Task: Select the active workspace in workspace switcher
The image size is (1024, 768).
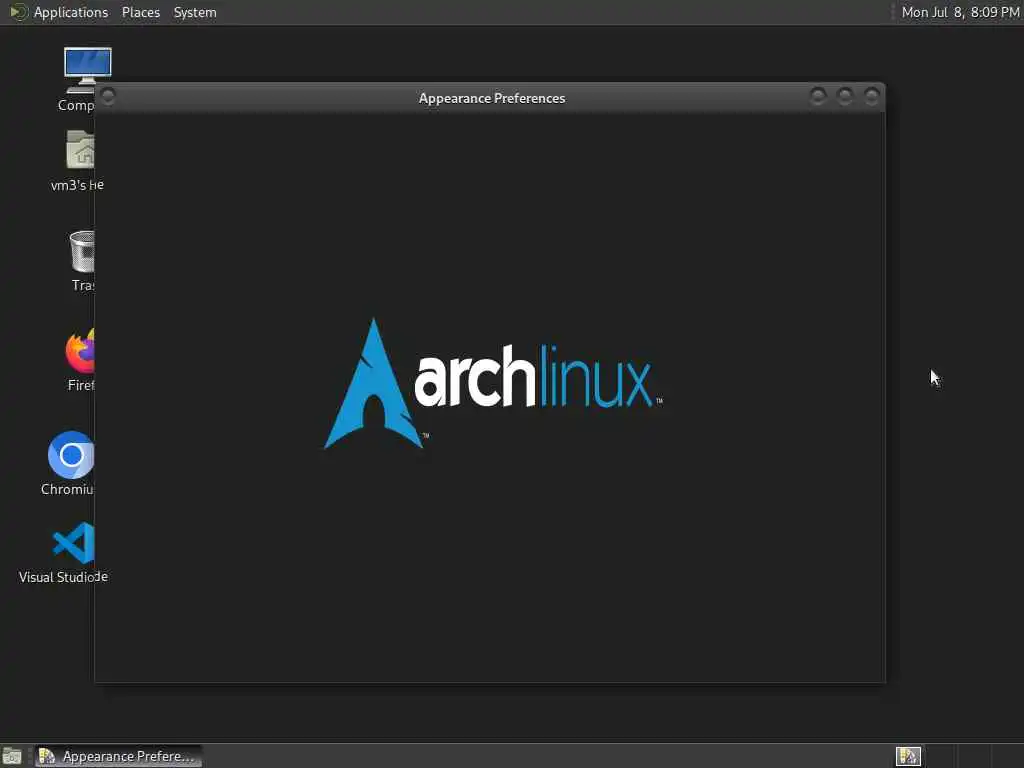Action: click(908, 756)
